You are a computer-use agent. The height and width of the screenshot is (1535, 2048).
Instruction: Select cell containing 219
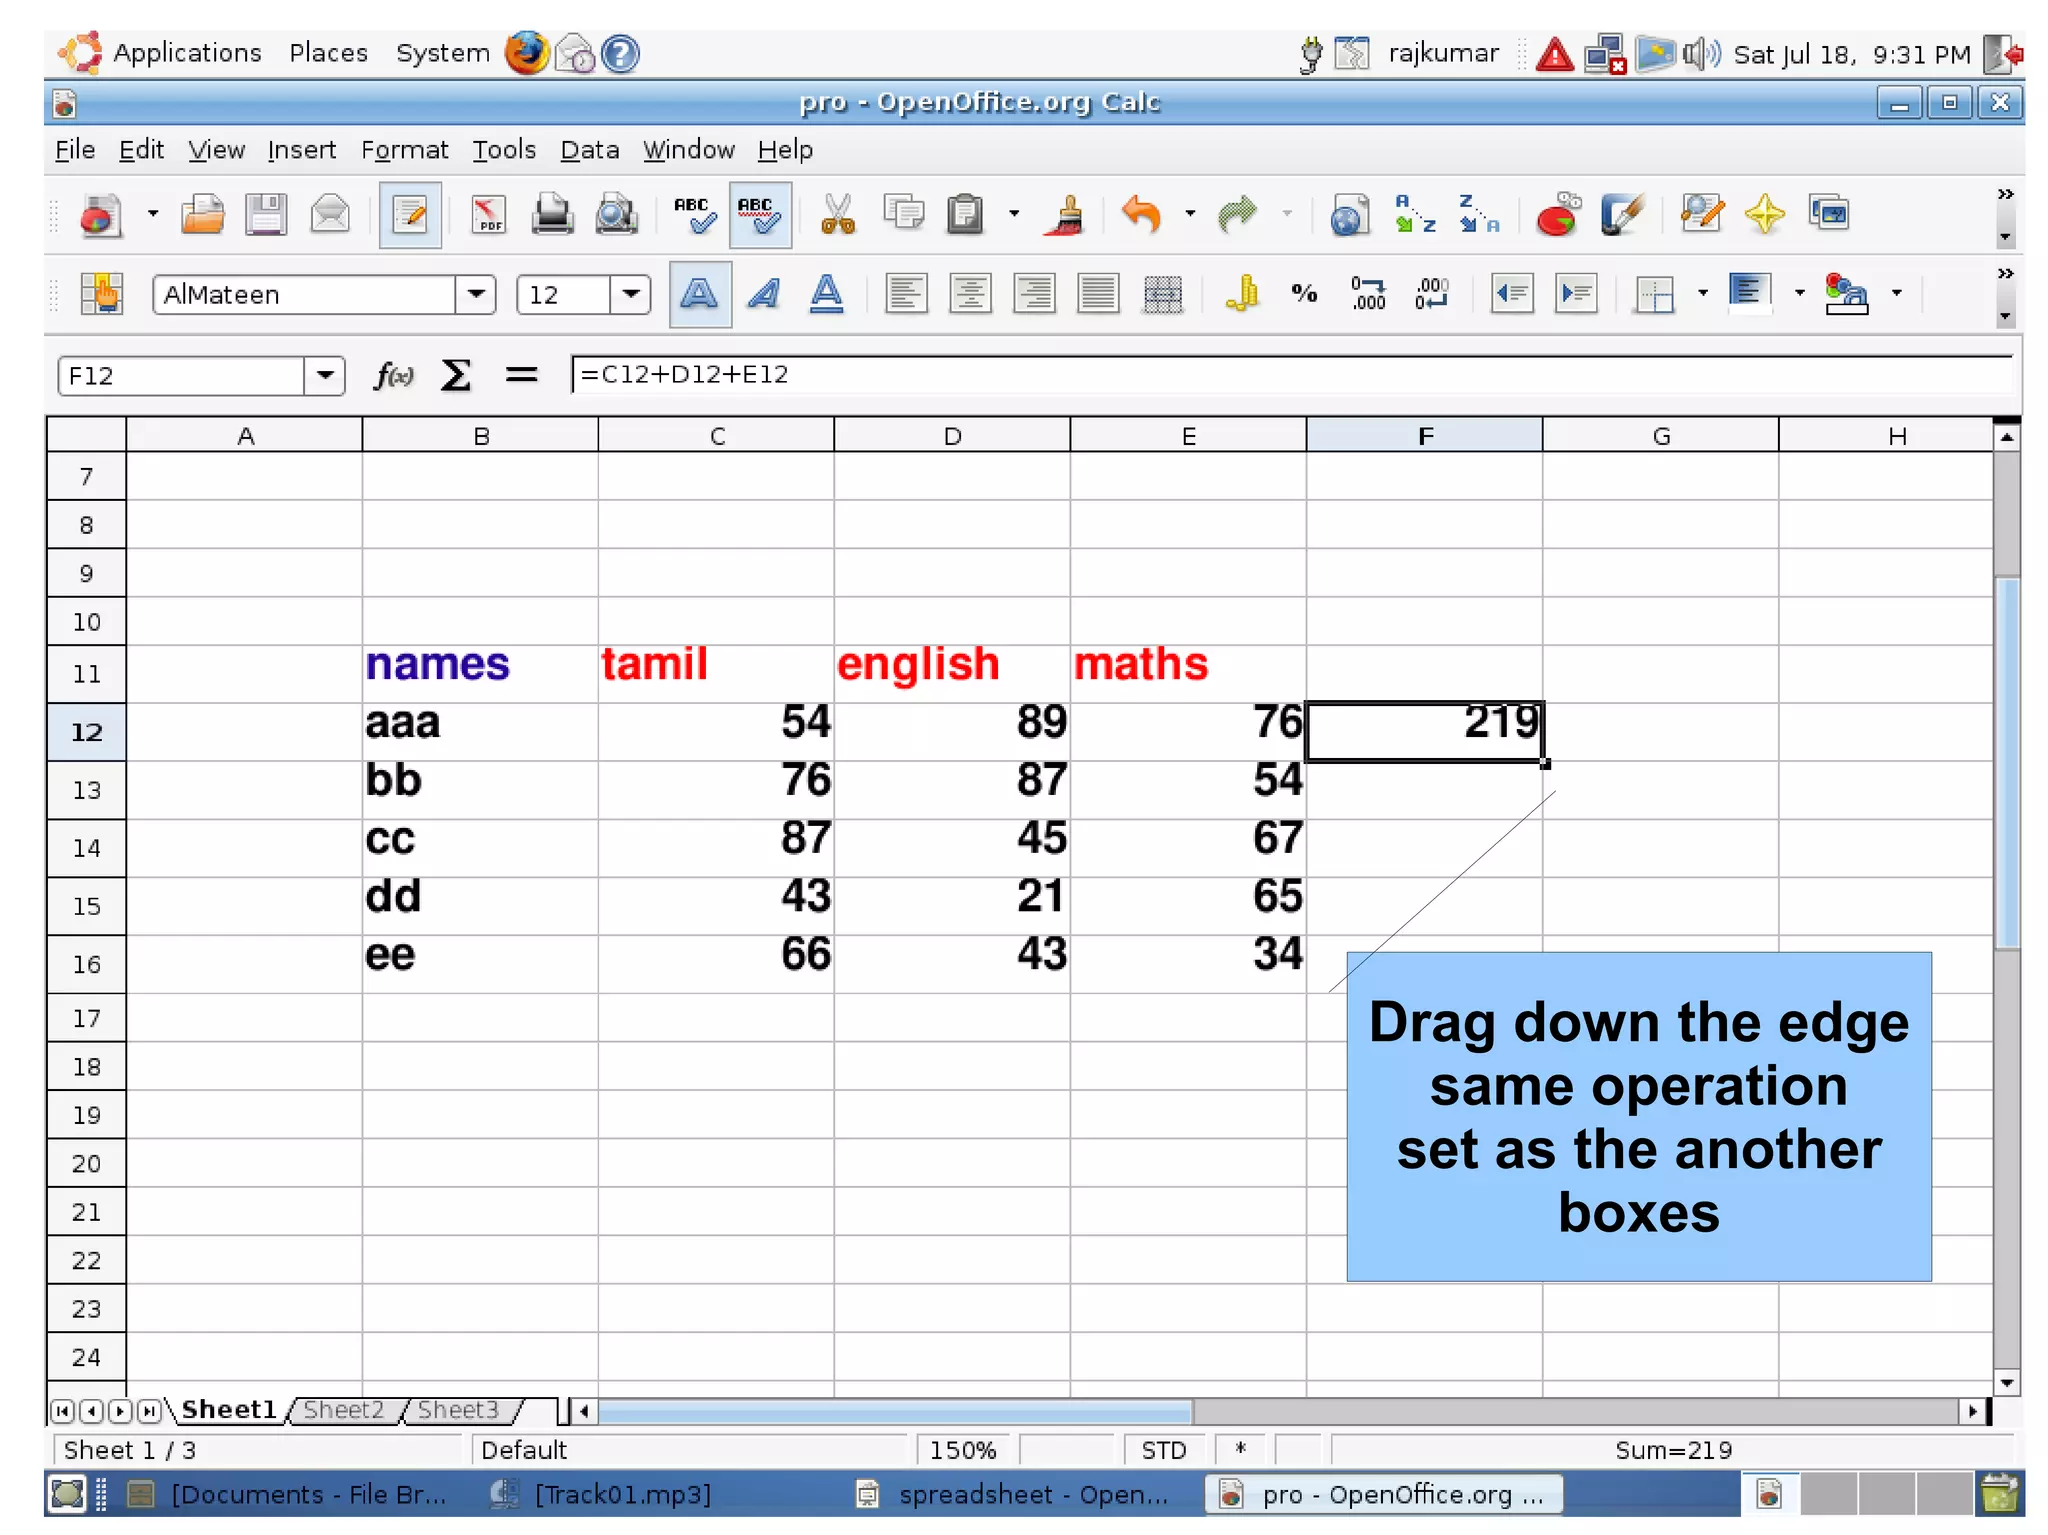pos(1423,730)
